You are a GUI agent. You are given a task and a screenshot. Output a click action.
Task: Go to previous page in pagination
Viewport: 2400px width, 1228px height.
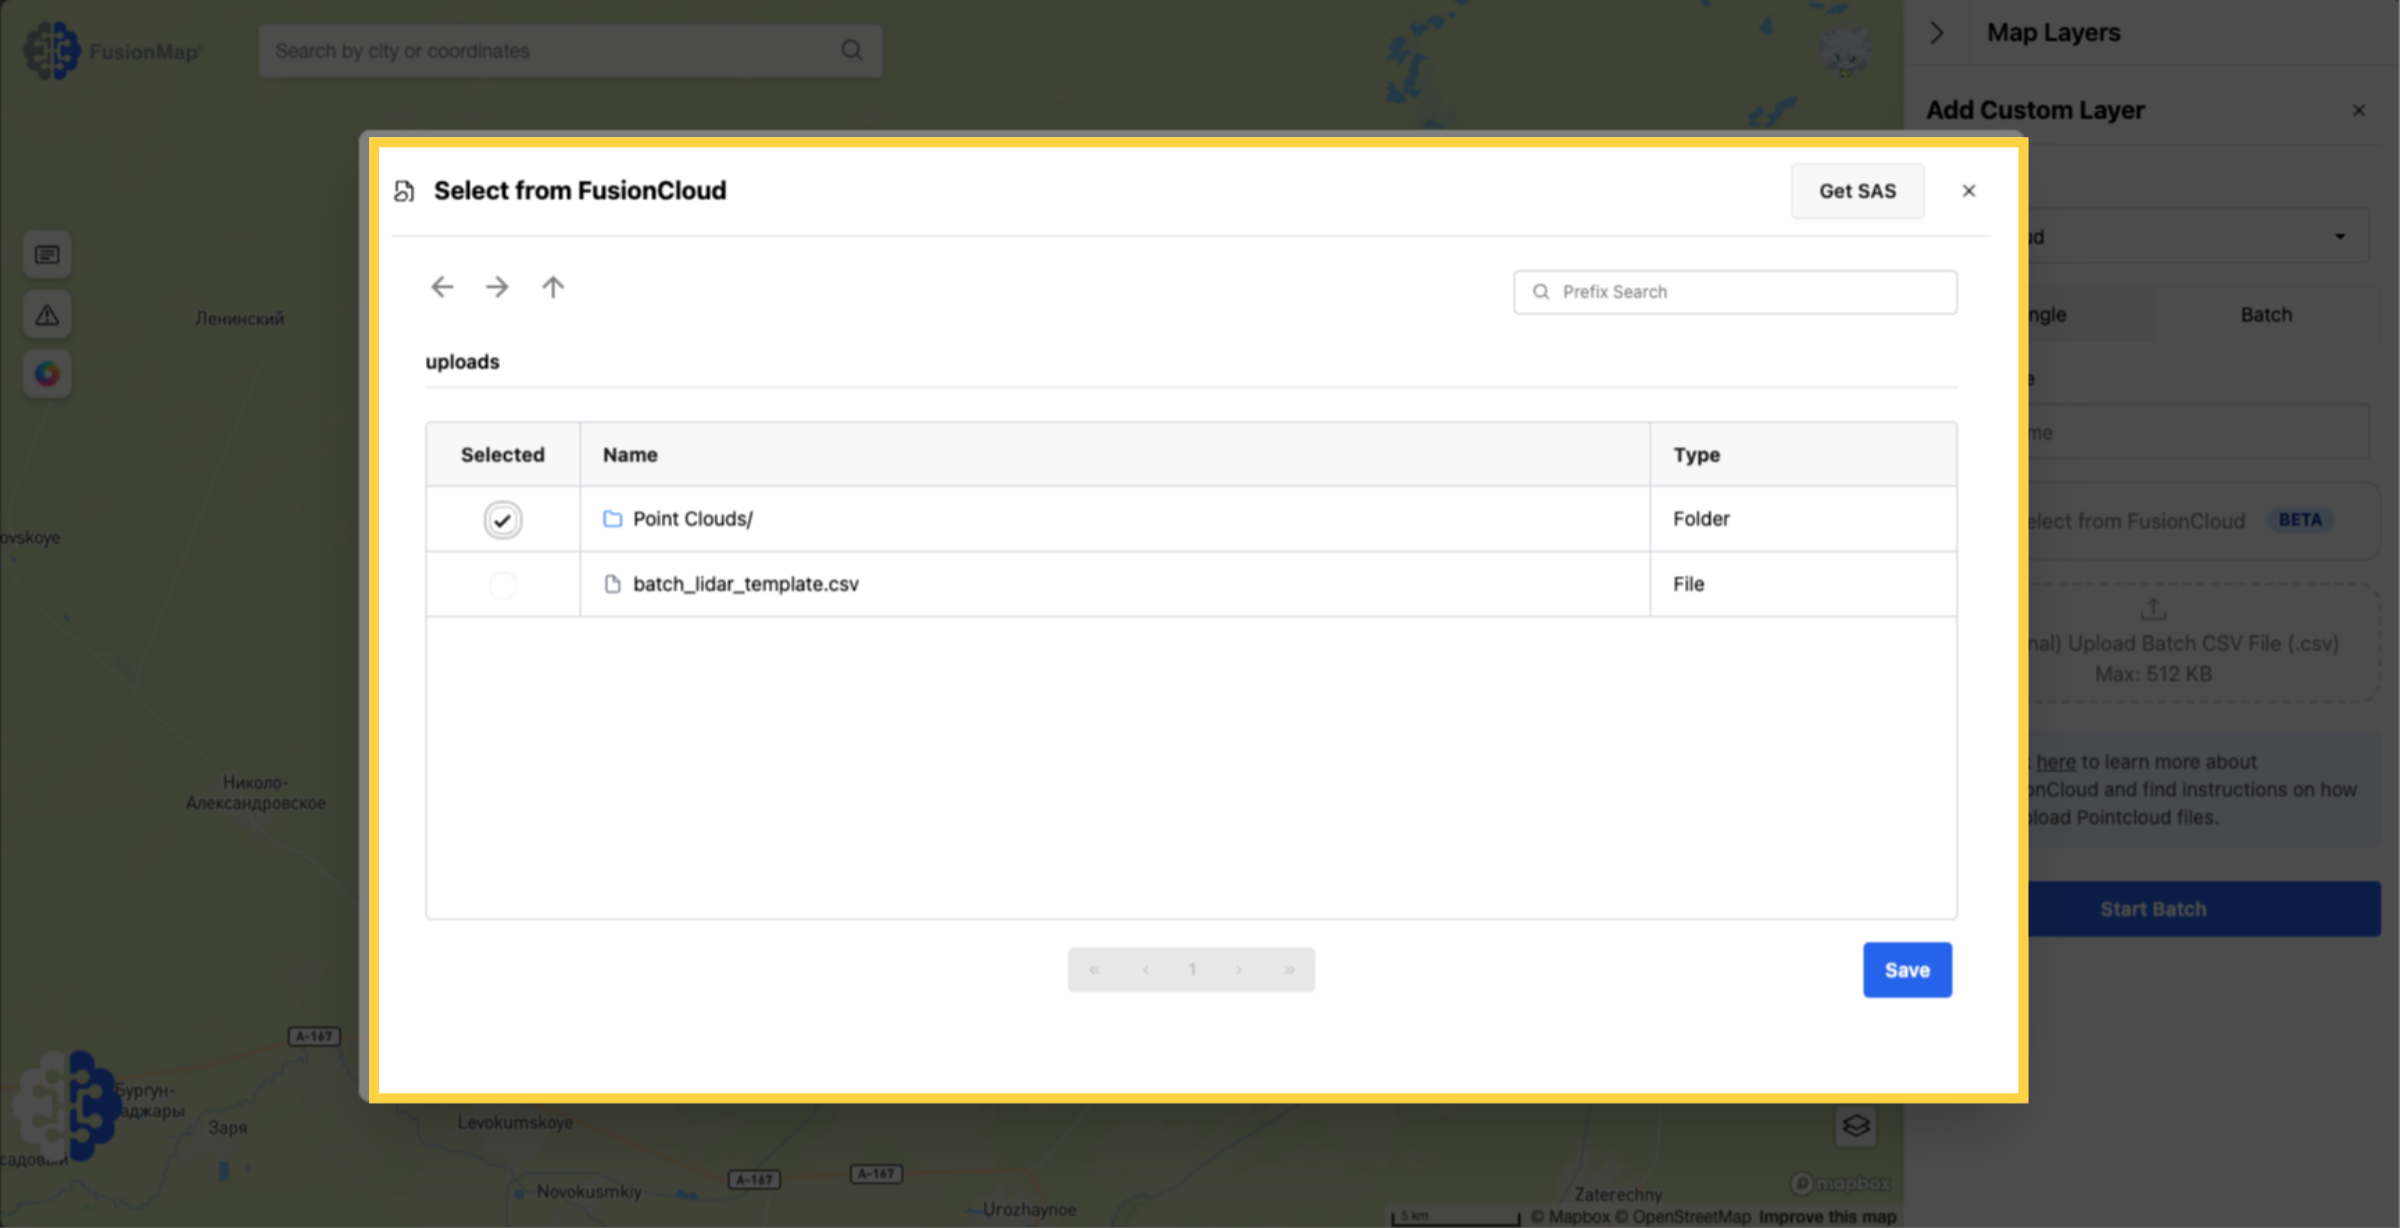pos(1145,970)
